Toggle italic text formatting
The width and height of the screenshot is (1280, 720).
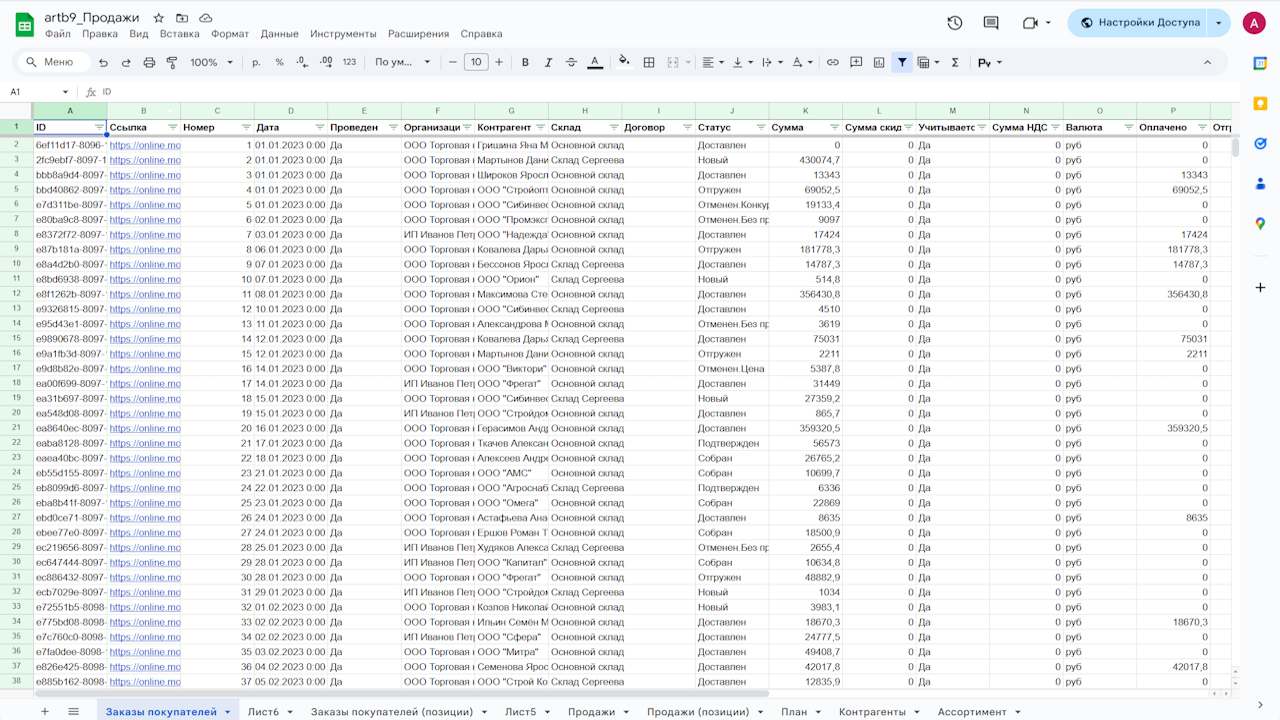click(548, 62)
